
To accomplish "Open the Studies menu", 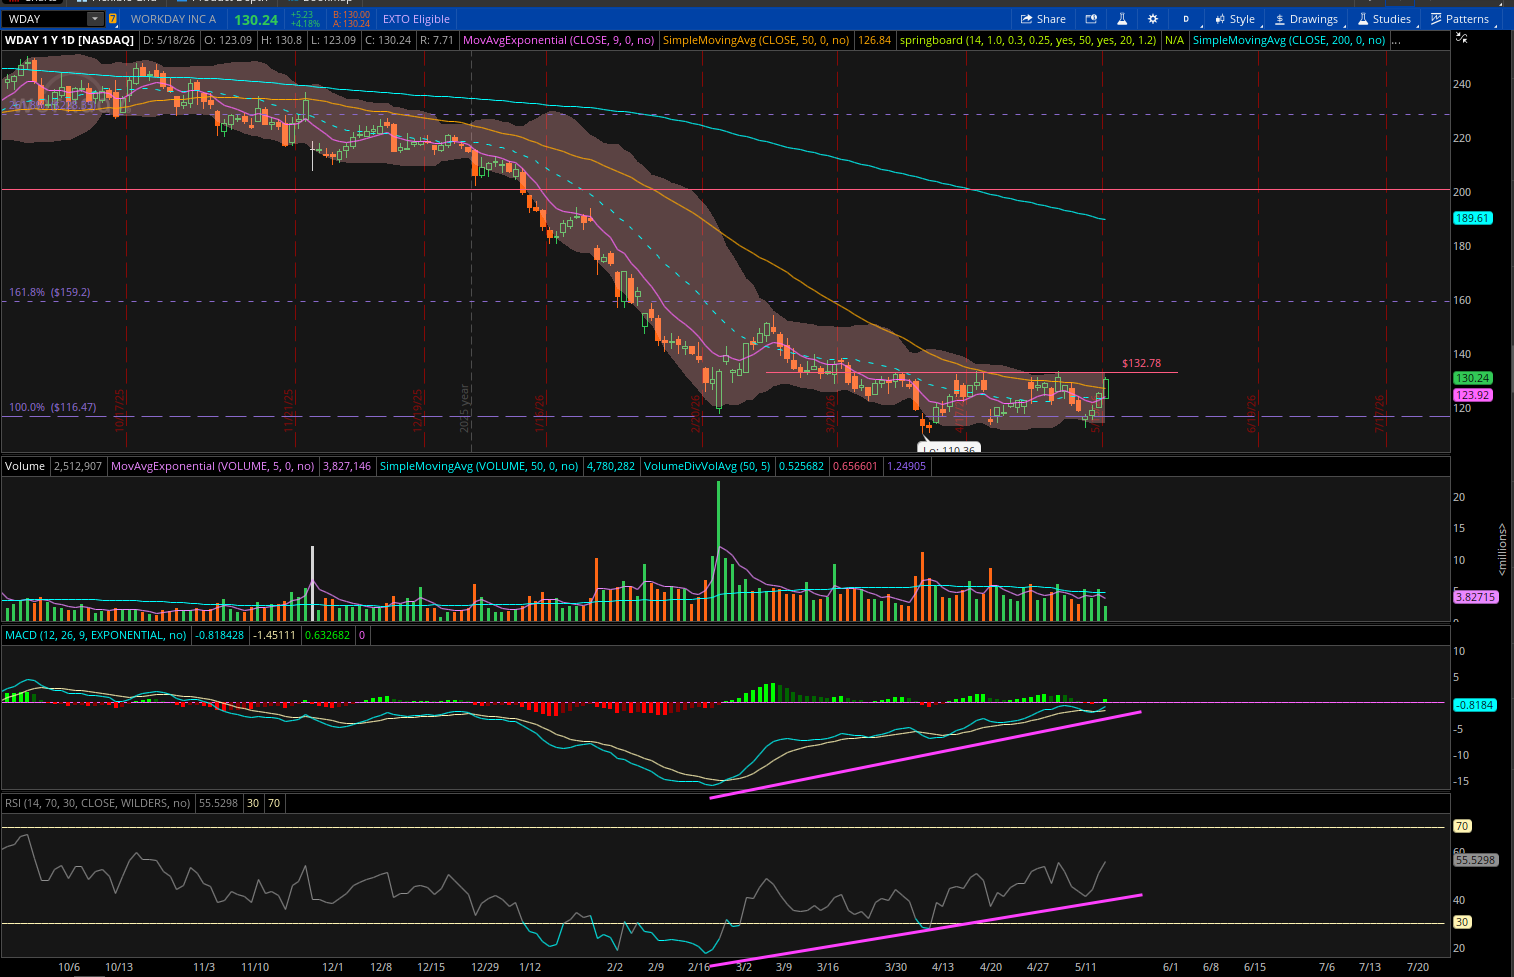I will pos(1384,19).
